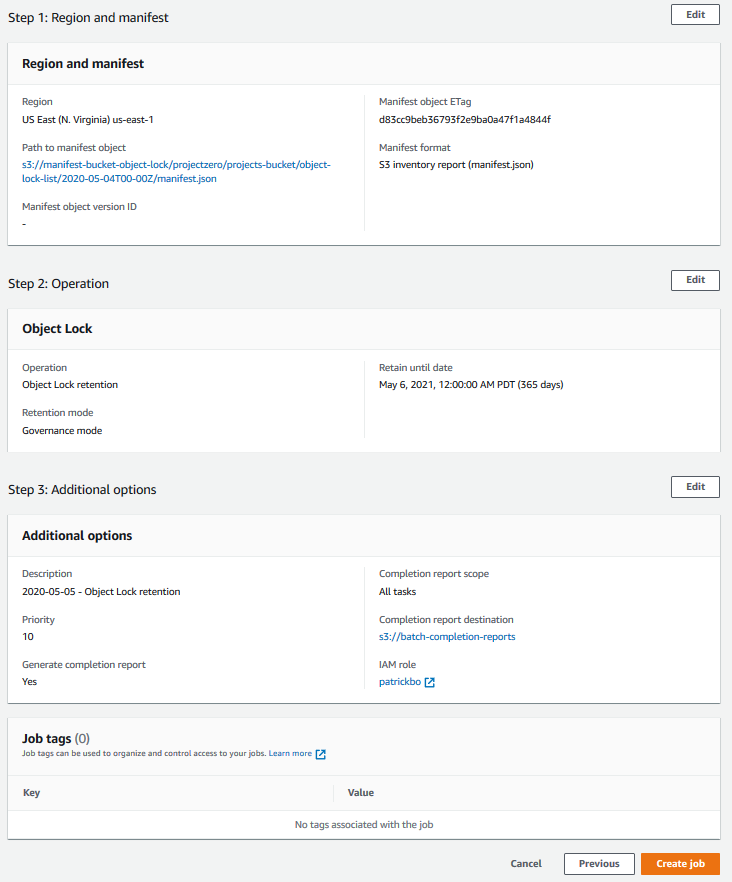Click the US East (N. Virginia) us-east-1 value
The height and width of the screenshot is (882, 732).
[x=88, y=119]
